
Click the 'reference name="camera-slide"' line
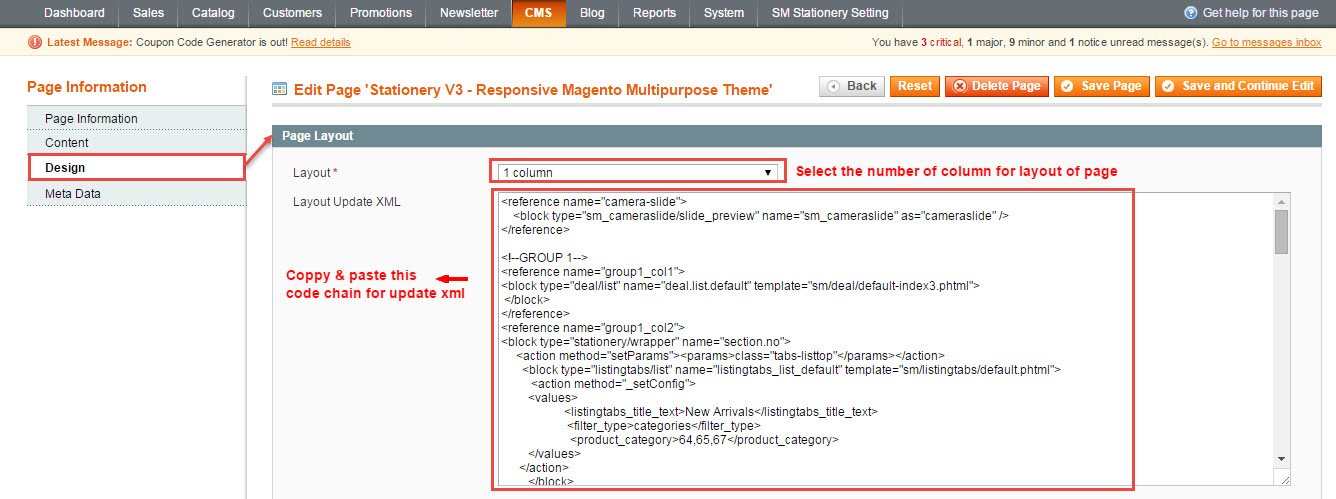[x=593, y=201]
